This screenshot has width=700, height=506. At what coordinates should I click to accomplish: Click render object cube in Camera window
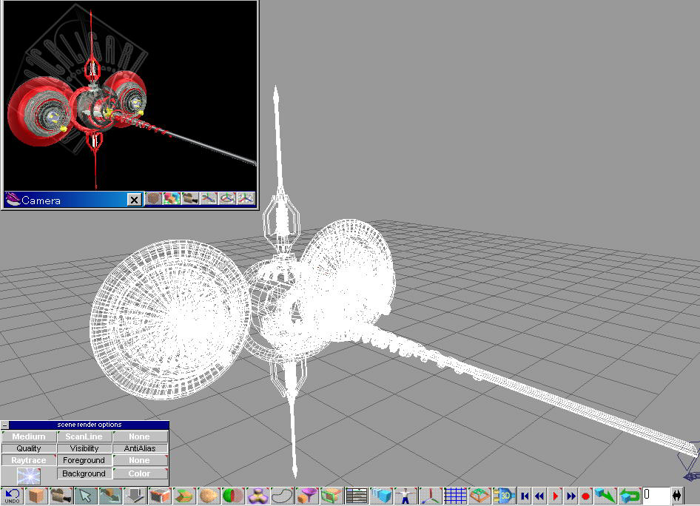point(154,199)
